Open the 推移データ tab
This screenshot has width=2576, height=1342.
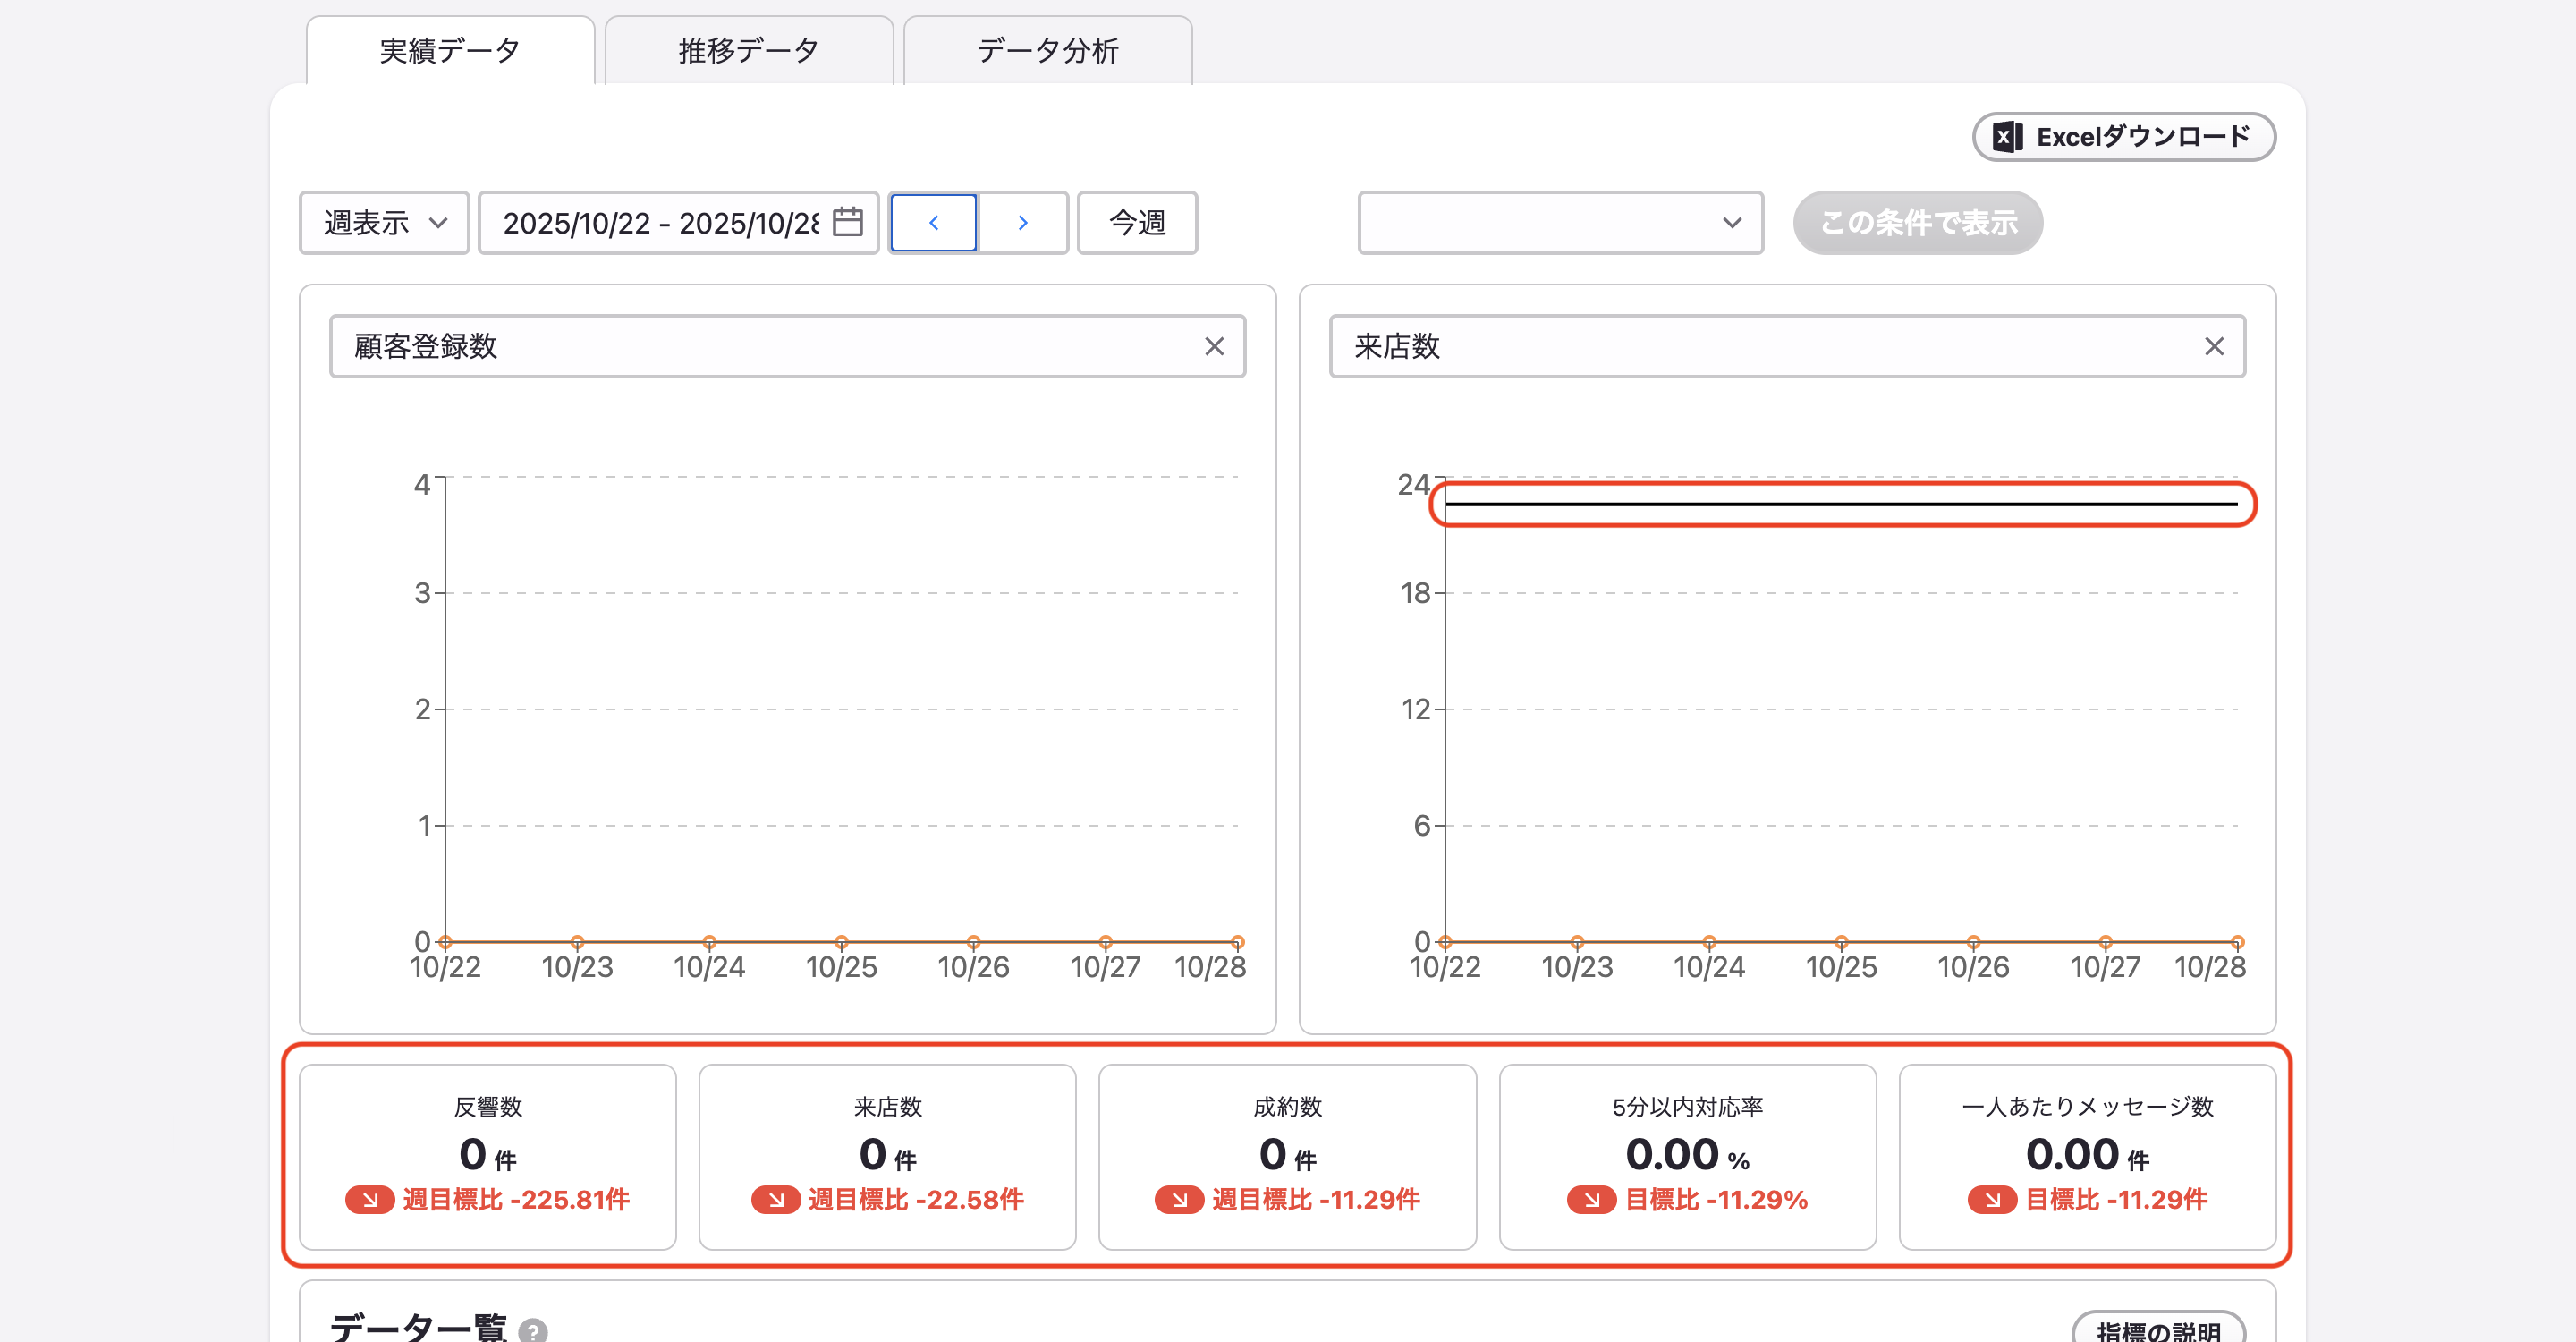749,50
